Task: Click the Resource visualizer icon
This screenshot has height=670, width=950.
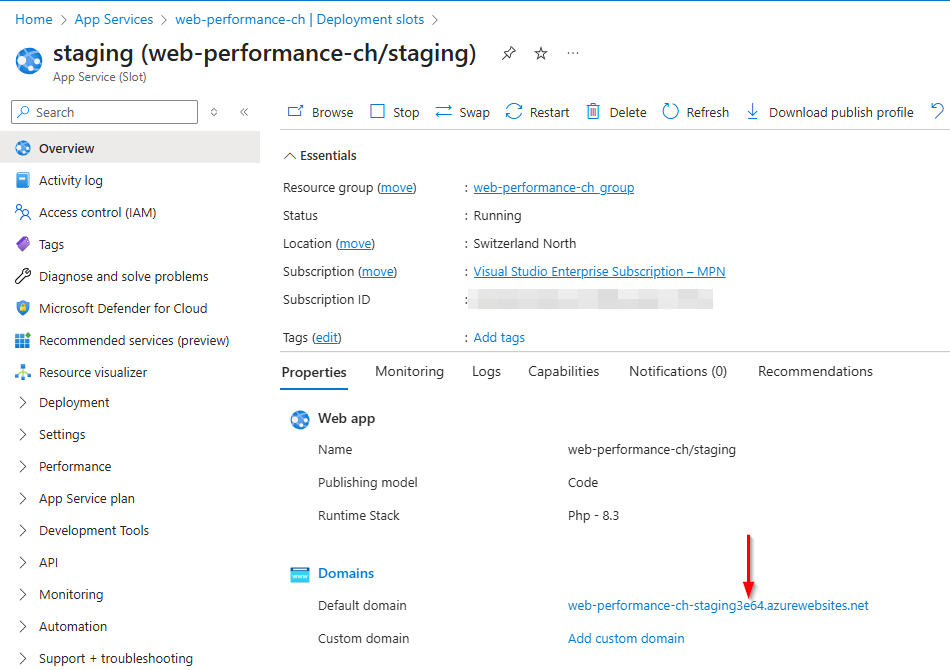Action: click(23, 373)
